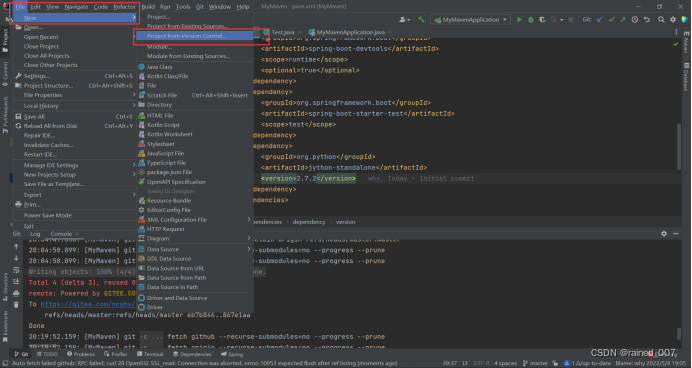Expand Local History submenu
This screenshot has width=692, height=368.
[x=75, y=106]
